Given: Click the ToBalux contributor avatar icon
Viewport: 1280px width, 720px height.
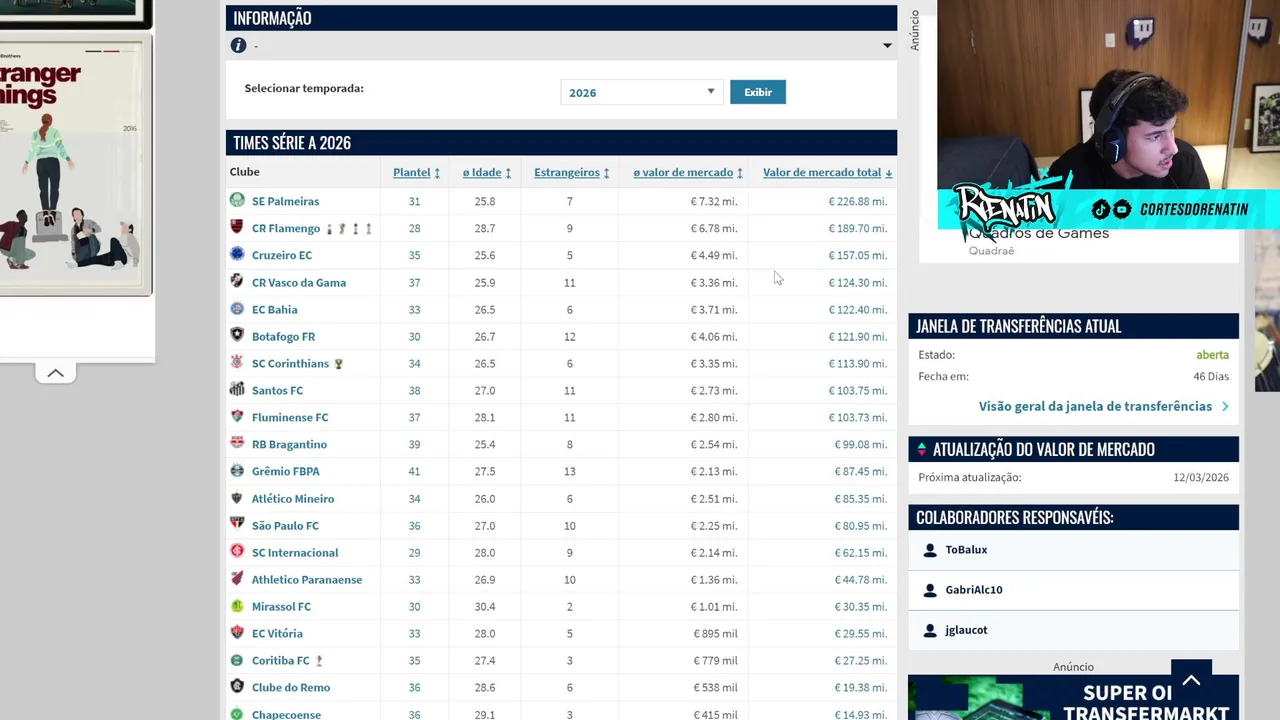Looking at the screenshot, I should [x=930, y=550].
